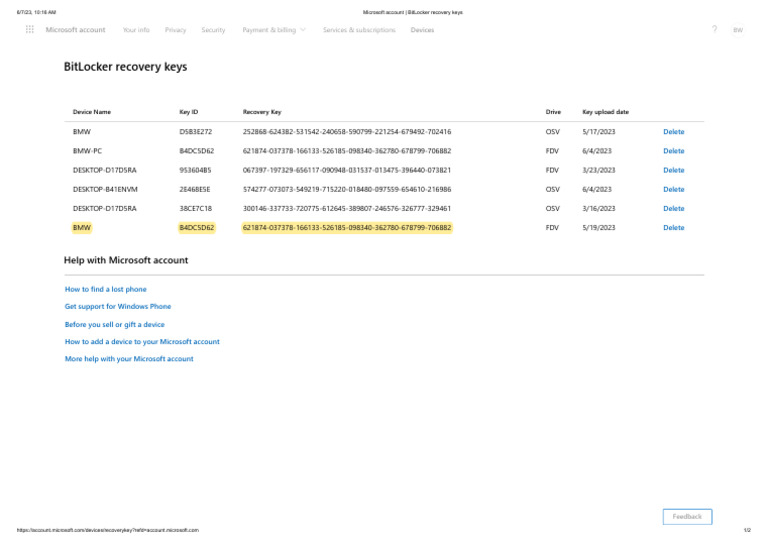768x543 pixels.
Task: Click the Key ID column header
Action: click(189, 112)
